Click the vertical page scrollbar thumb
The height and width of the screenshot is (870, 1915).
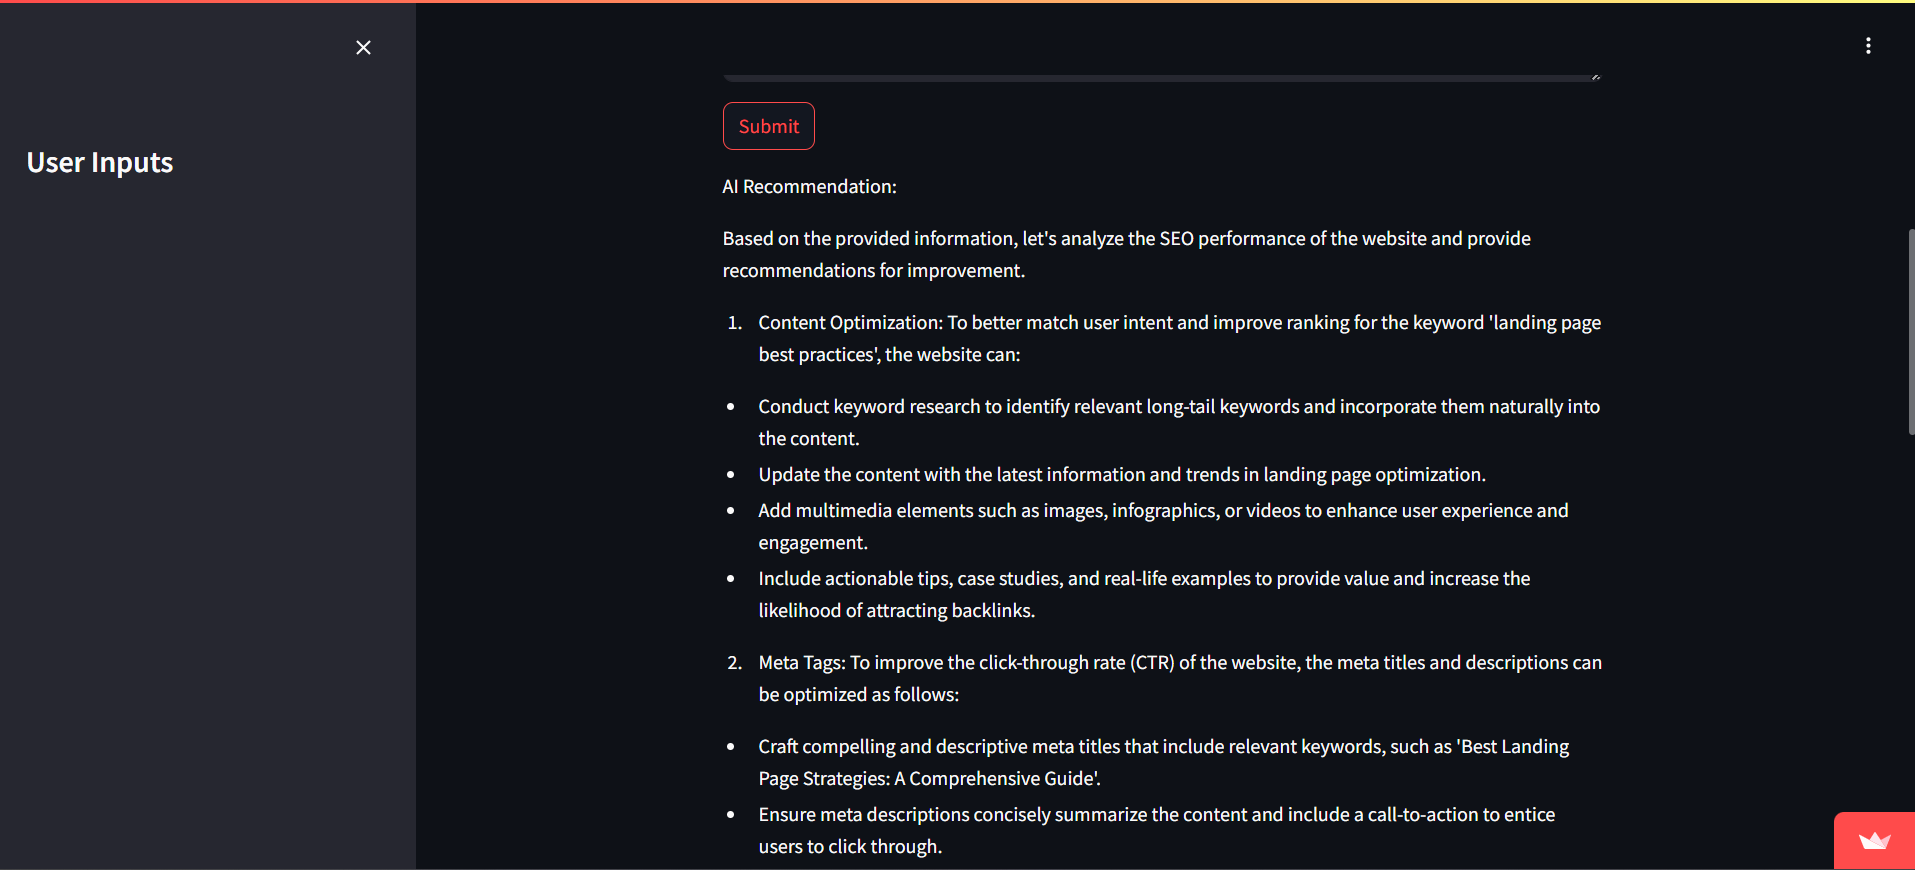pyautogui.click(x=1911, y=330)
